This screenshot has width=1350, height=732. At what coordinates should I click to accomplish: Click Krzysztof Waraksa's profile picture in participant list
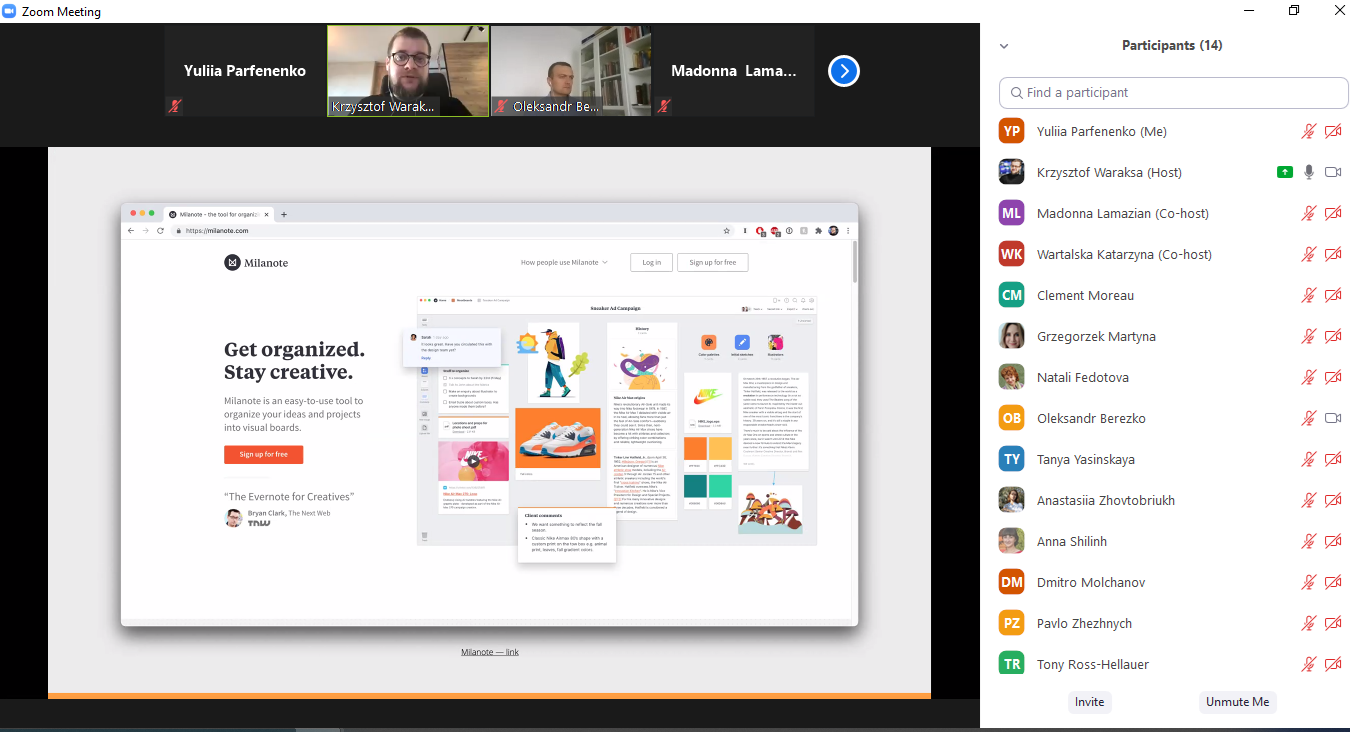coord(1012,172)
